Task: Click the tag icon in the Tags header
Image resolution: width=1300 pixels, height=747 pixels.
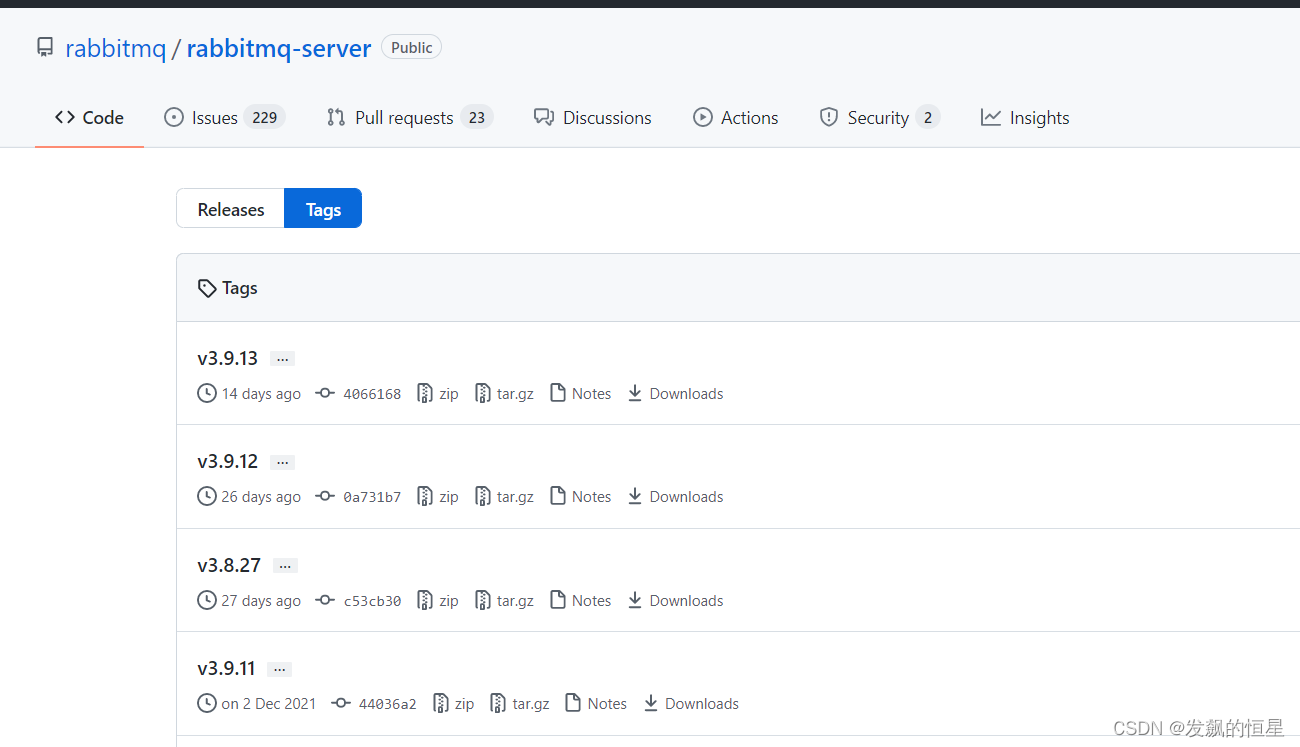Action: (x=207, y=288)
